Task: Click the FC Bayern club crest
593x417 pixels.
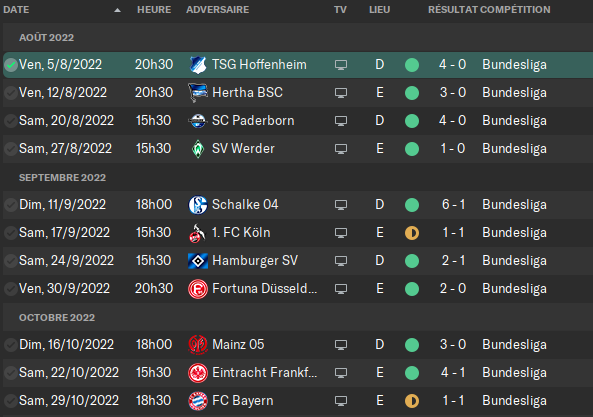Action: coord(198,401)
